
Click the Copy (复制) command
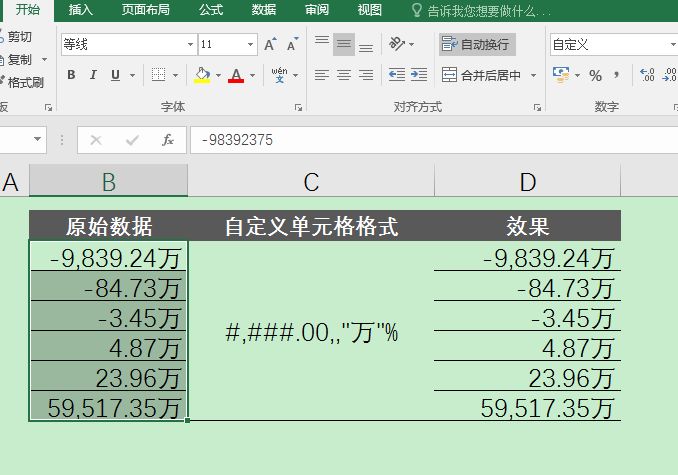pos(16,60)
